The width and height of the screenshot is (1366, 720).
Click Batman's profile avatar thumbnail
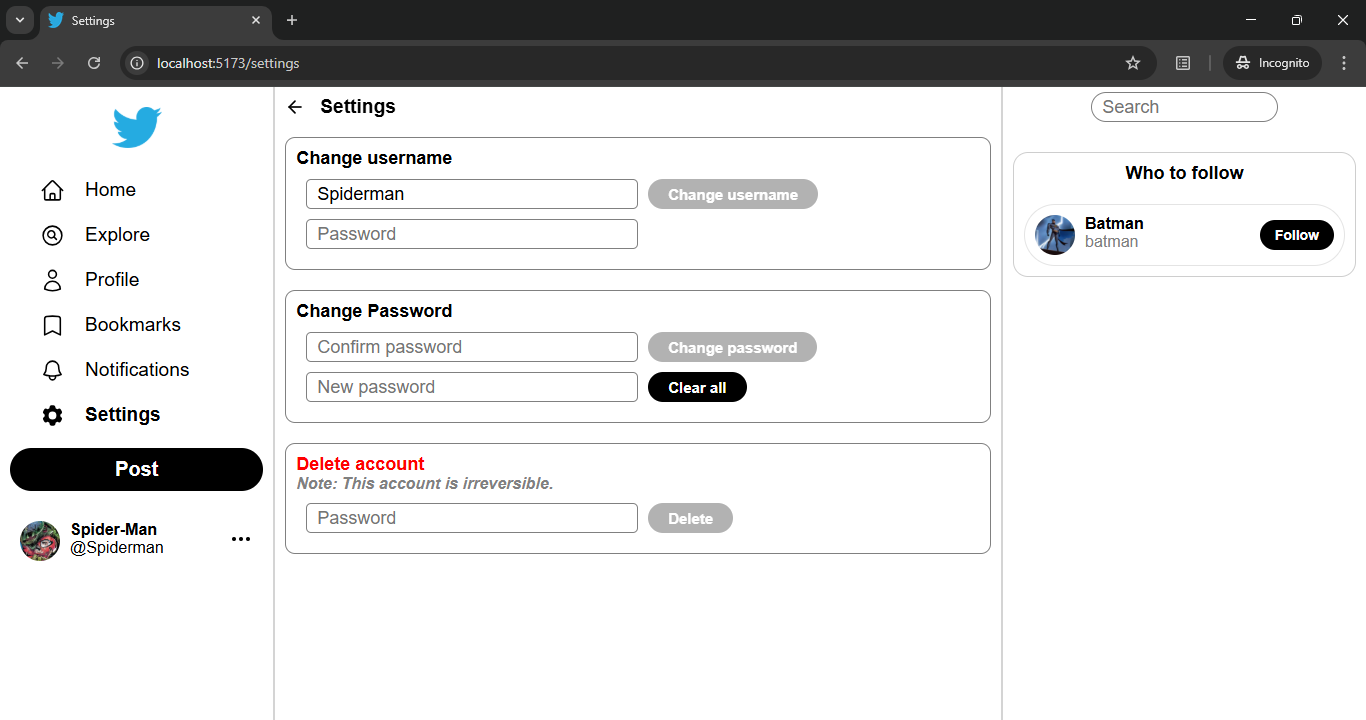pyautogui.click(x=1055, y=235)
